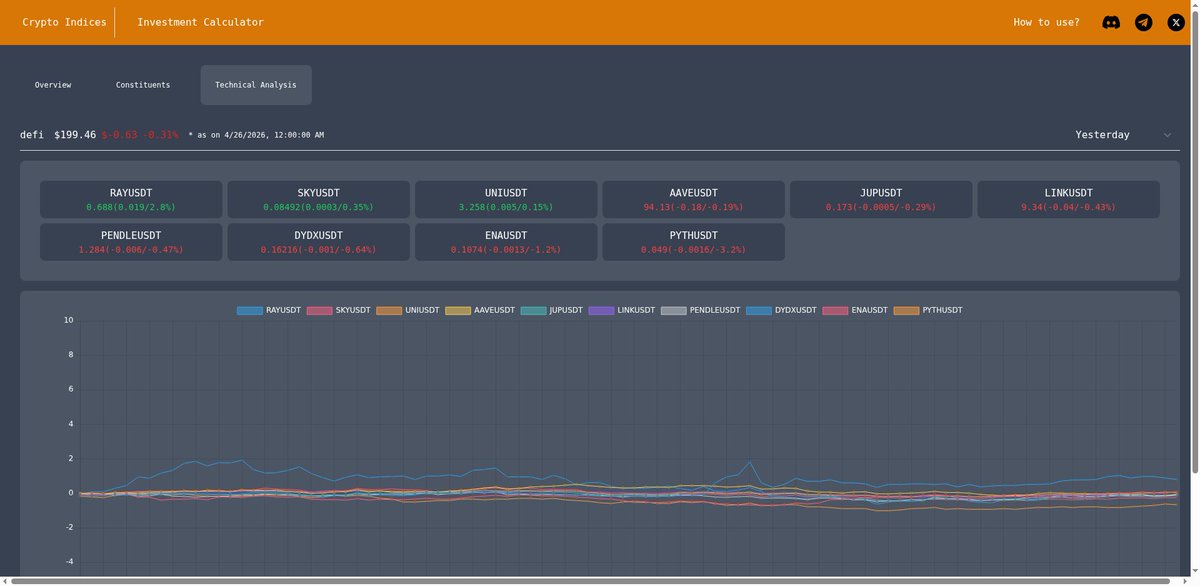The image size is (1200, 586).
Task: Click the JUPUSDT legend color swatch
Action: pos(535,310)
